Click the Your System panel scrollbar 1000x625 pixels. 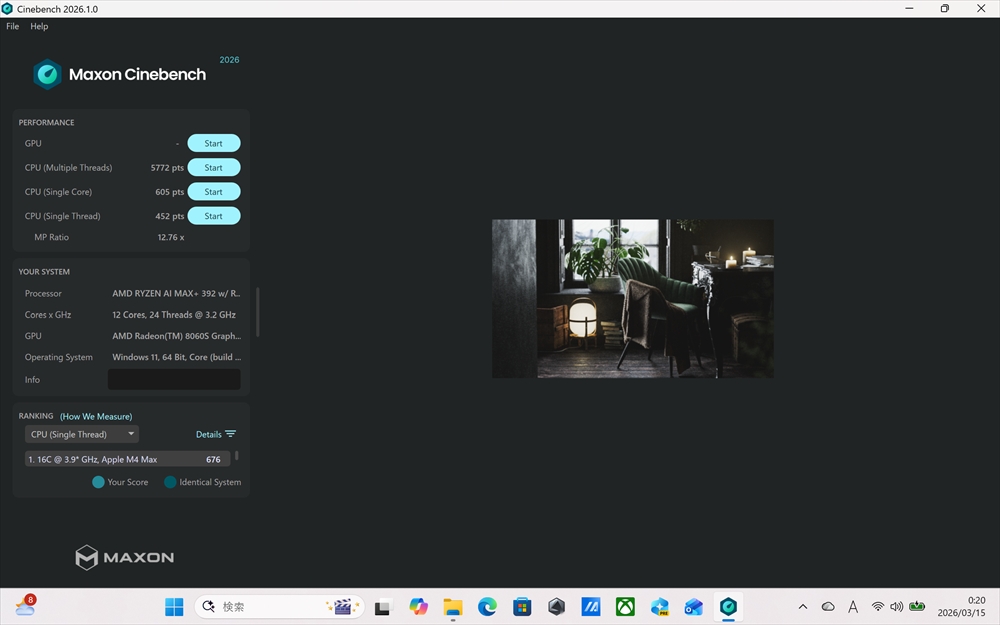pos(258,312)
